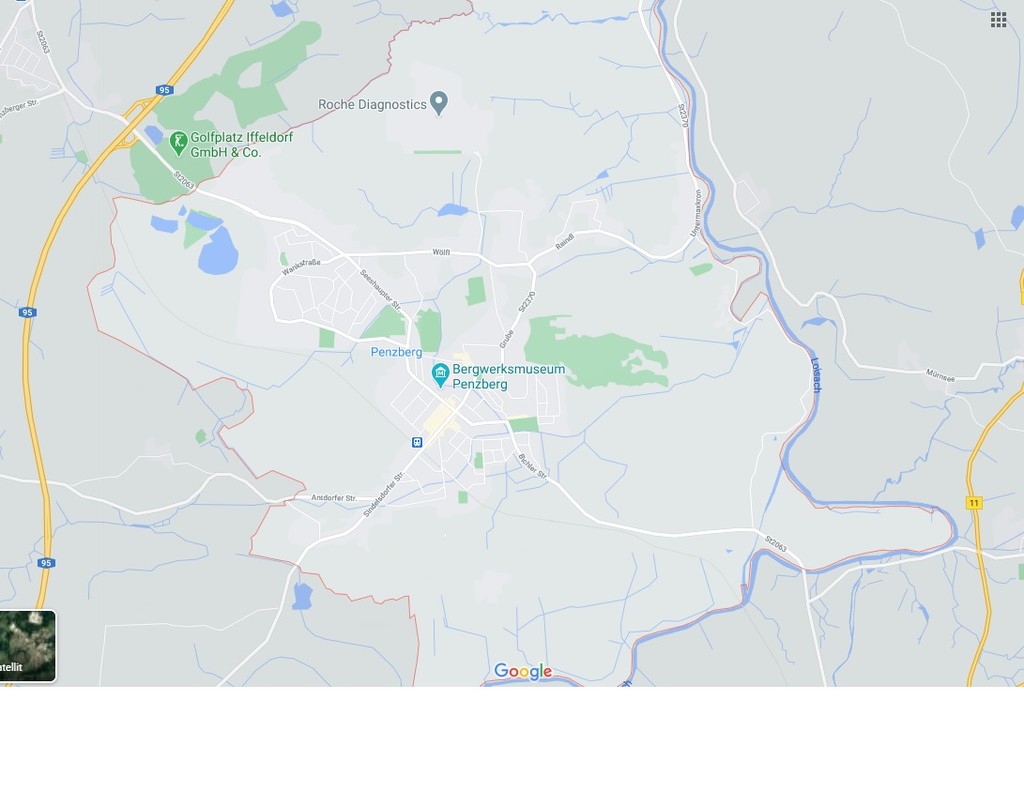1024x807 pixels.
Task: Click the yellow route 11 road shield
Action: click(974, 503)
